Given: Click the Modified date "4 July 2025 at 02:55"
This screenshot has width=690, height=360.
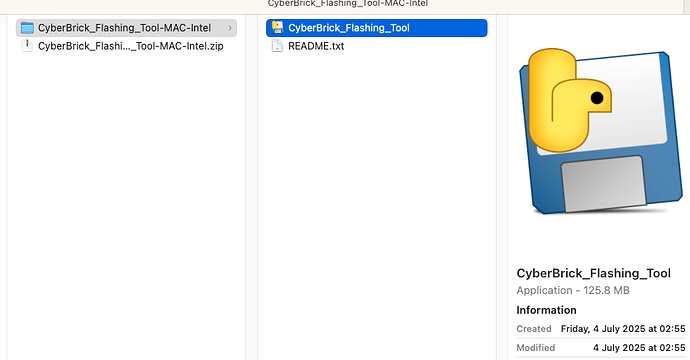Looking at the screenshot, I should point(639,348).
